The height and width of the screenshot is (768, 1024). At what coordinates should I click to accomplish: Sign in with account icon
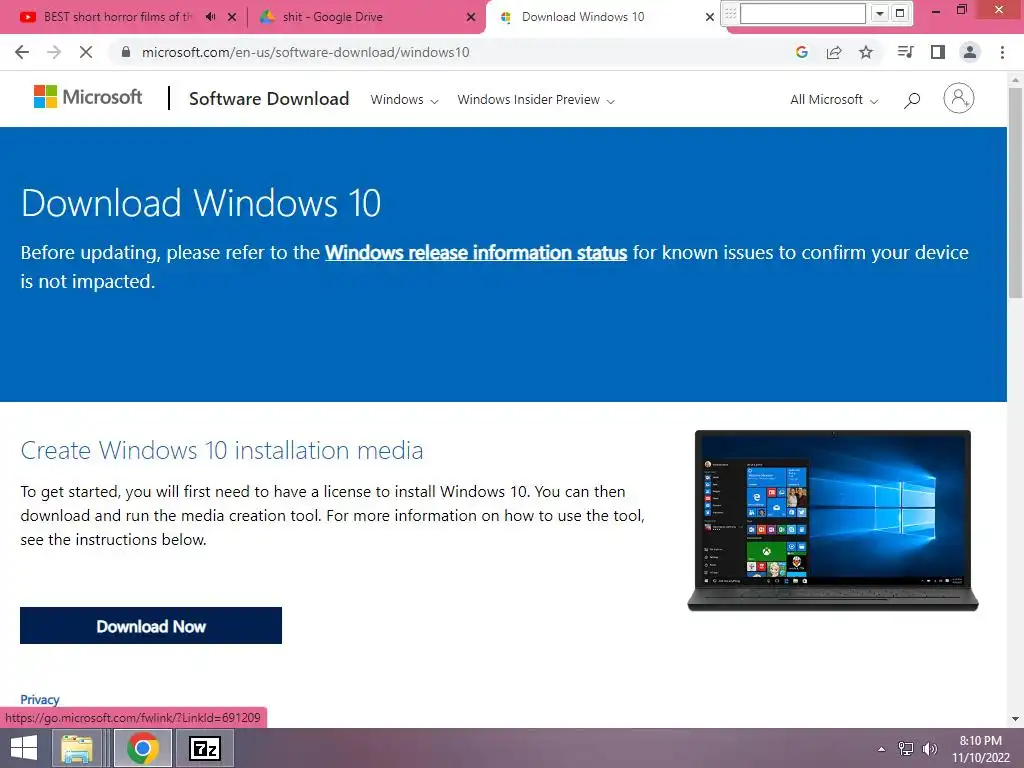[959, 99]
